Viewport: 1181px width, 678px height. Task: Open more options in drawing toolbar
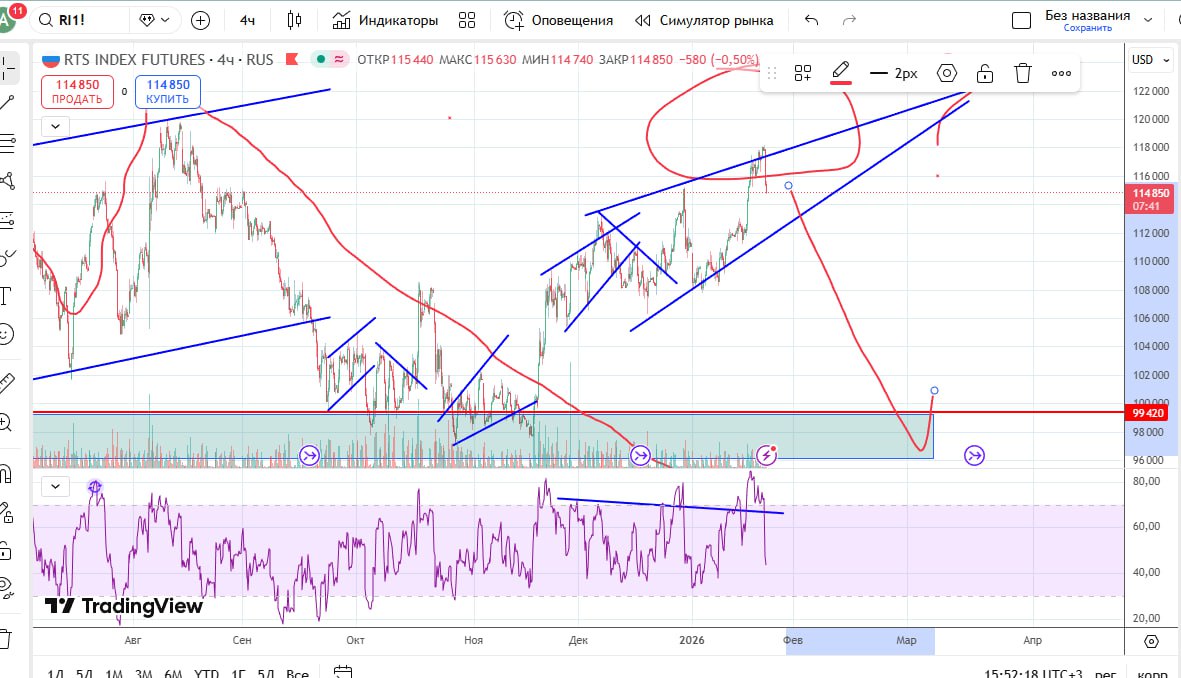pos(1061,73)
